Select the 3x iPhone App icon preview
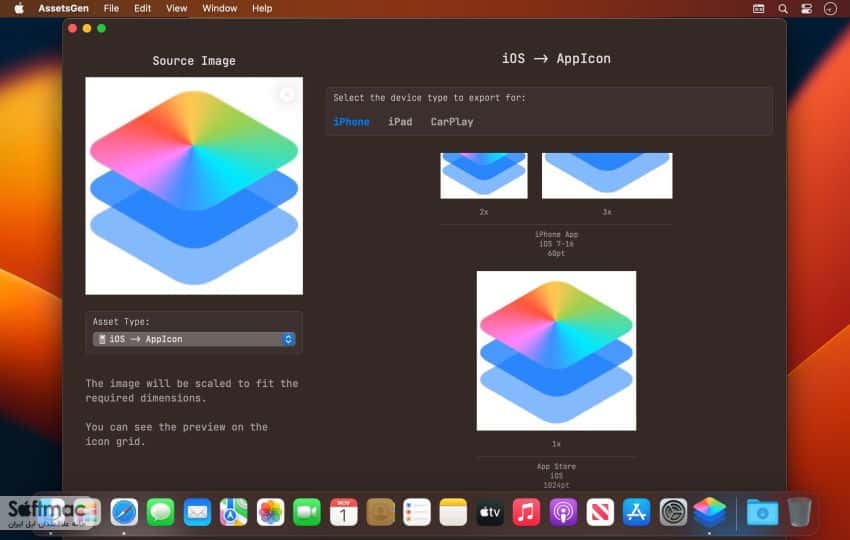850x540 pixels. 607,176
